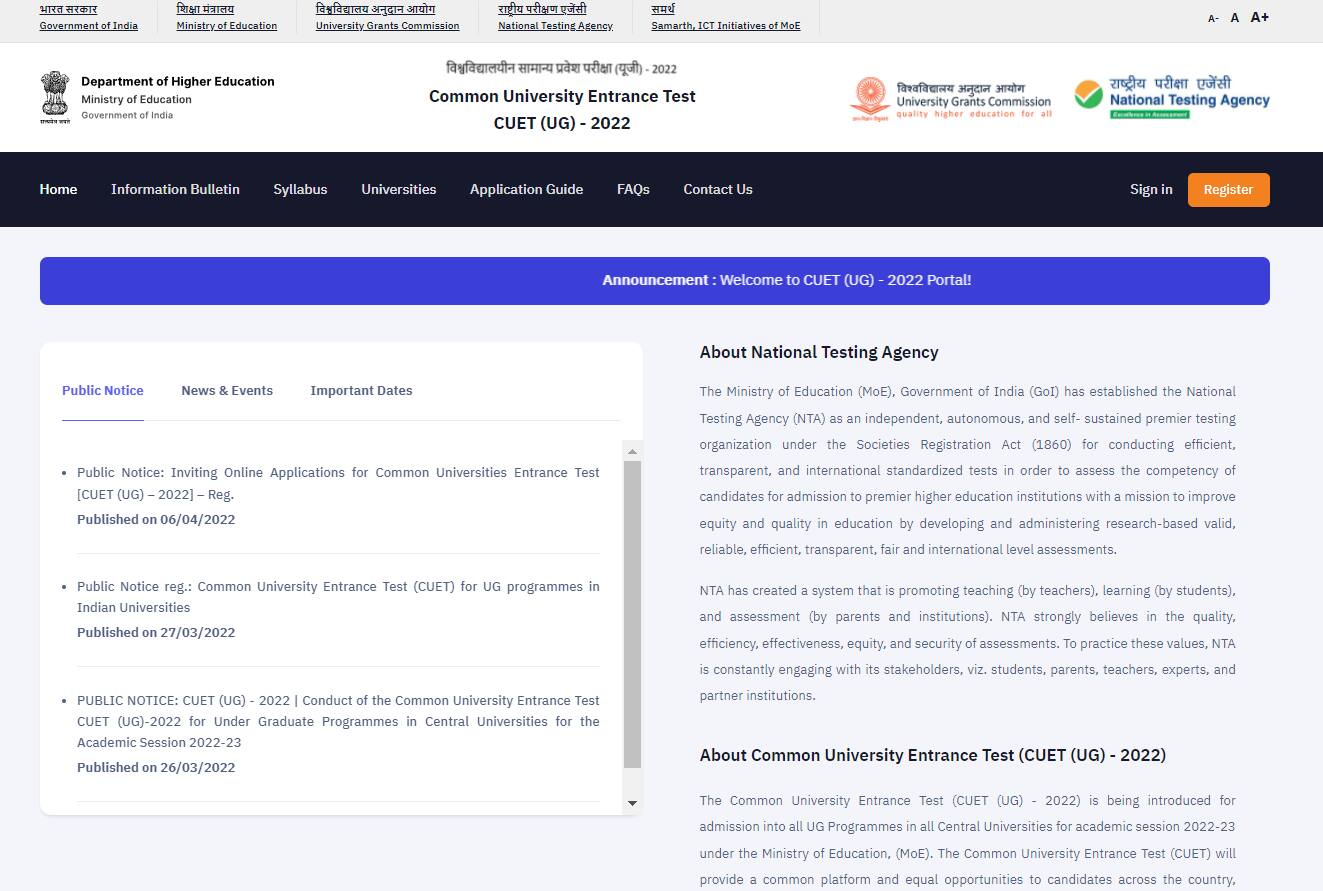Image resolution: width=1323 pixels, height=891 pixels.
Task: Decrease font size with A- button
Action: (1213, 18)
